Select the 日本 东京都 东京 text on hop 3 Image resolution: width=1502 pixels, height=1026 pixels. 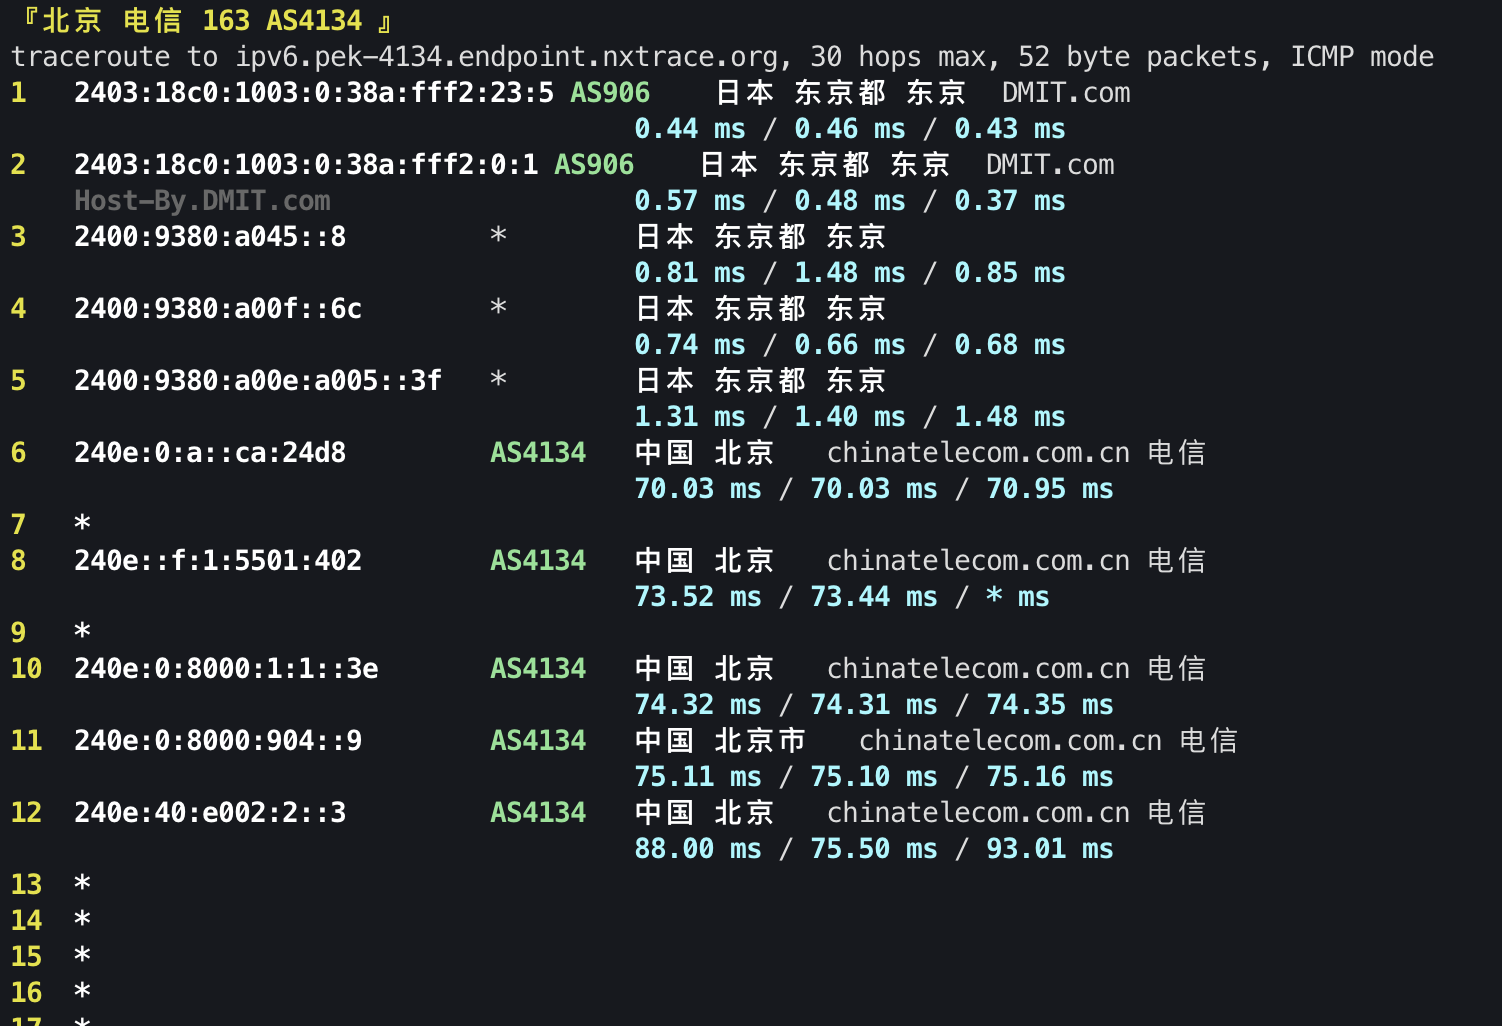[x=759, y=236]
